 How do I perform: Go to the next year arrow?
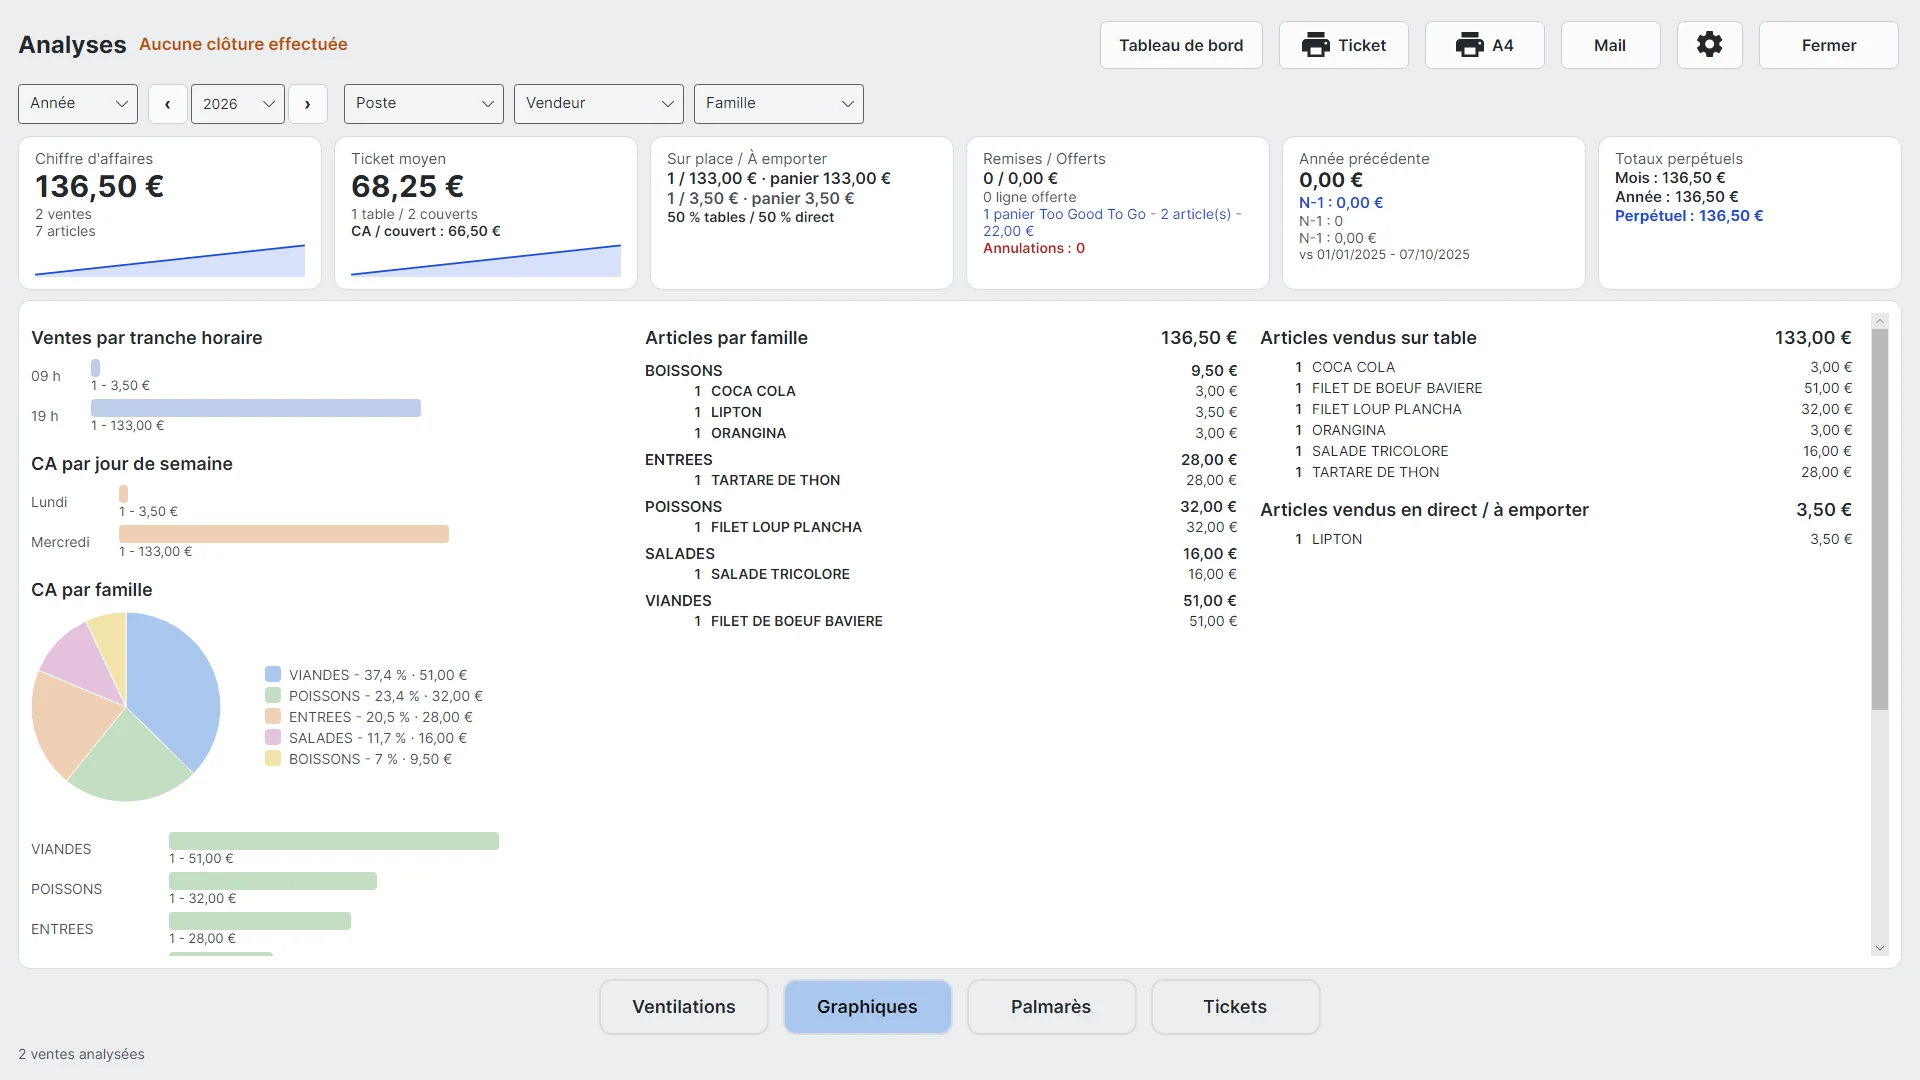pyautogui.click(x=308, y=104)
